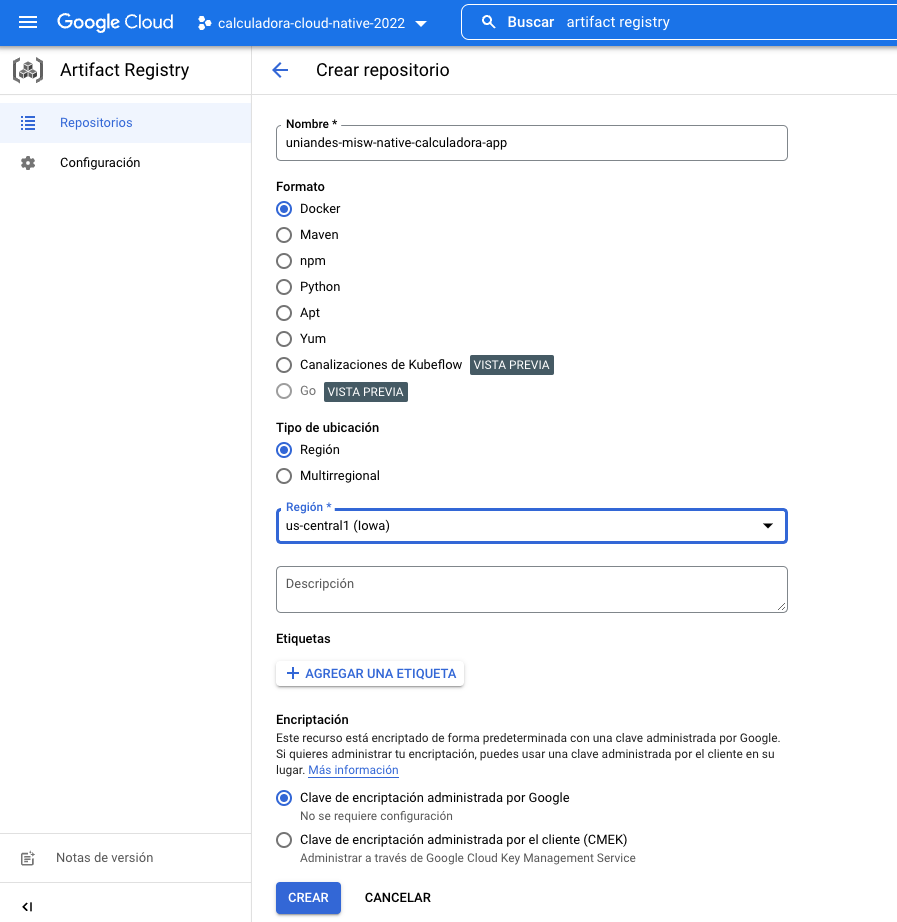Collapse the sidebar navigation panel
Image resolution: width=897 pixels, height=922 pixels.
coord(27,906)
